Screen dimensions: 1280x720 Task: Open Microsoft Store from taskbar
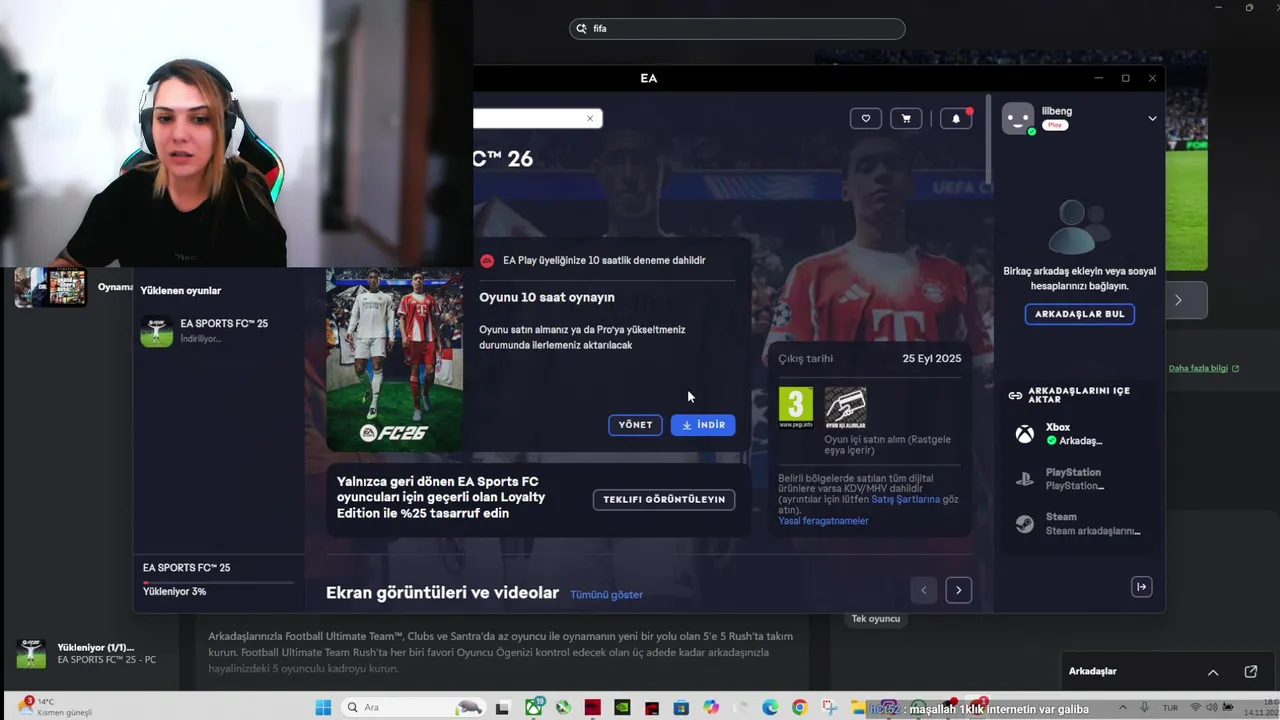point(681,707)
